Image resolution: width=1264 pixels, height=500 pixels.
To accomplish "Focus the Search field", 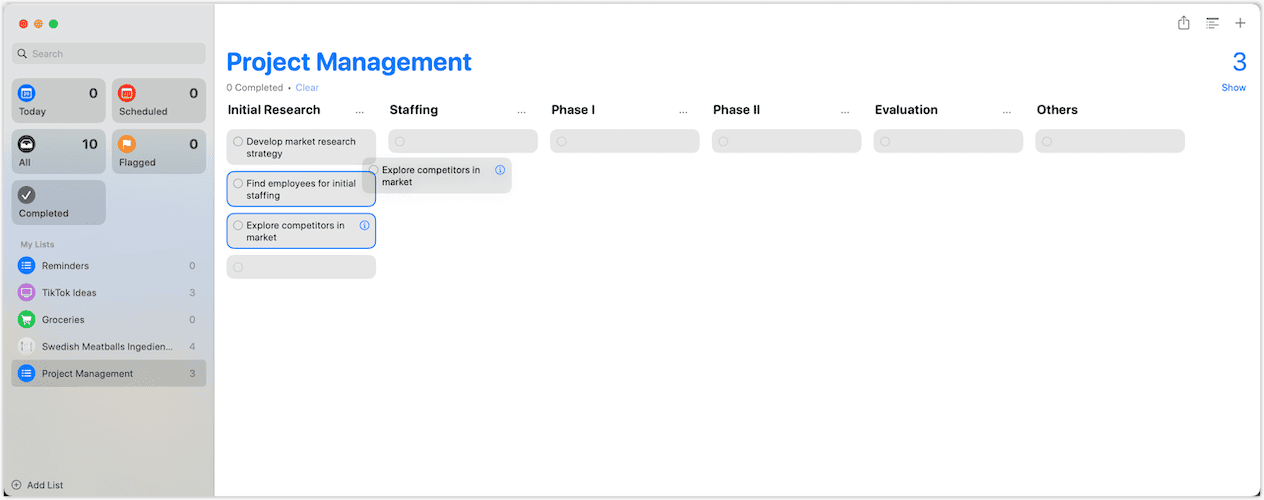I will (109, 54).
